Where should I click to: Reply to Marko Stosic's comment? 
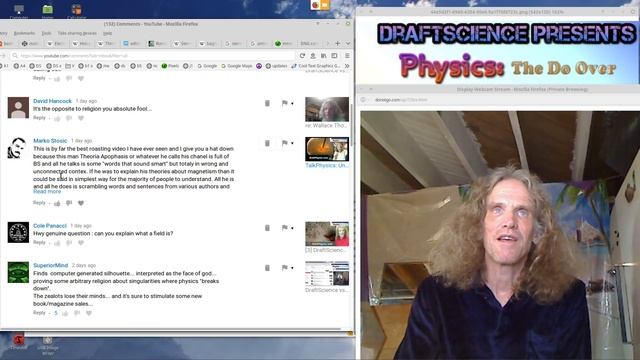(39, 203)
